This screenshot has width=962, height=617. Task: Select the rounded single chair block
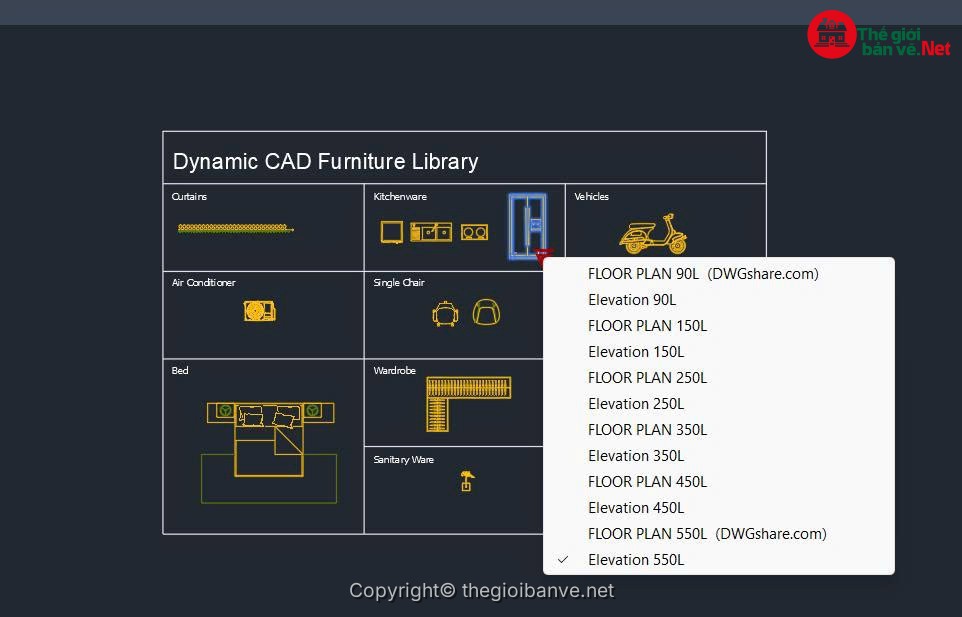(486, 313)
